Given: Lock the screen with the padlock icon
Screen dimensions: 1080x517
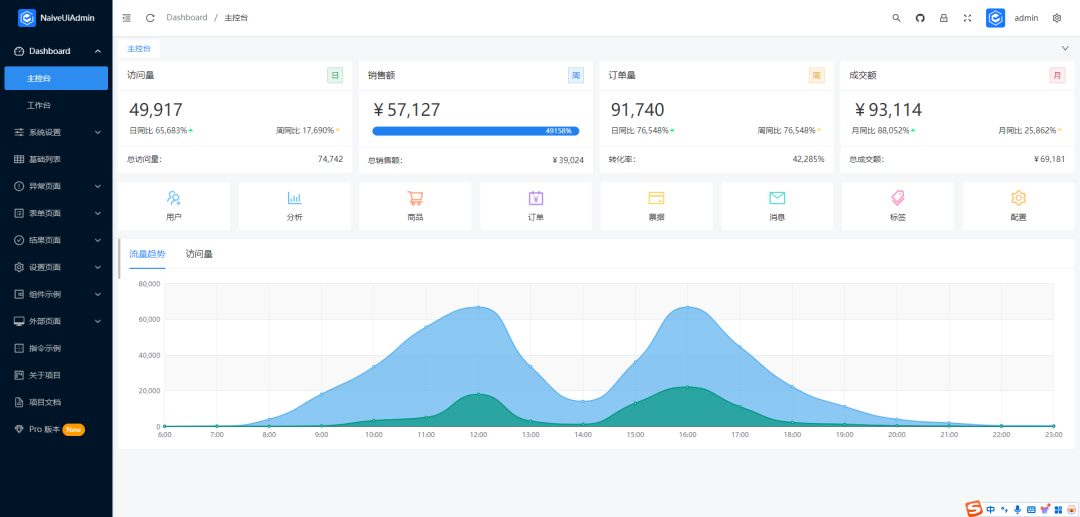Looking at the screenshot, I should [944, 18].
